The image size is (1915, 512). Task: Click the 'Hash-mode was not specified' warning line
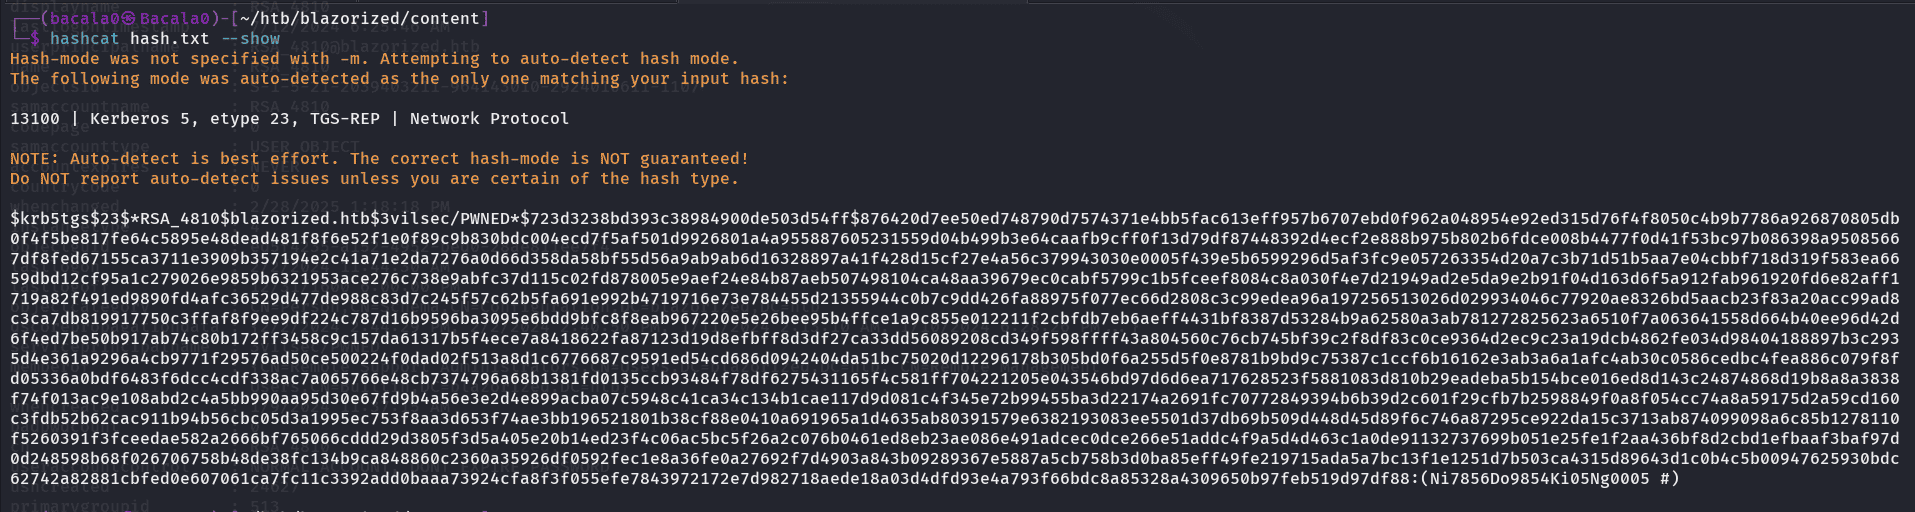coord(375,59)
